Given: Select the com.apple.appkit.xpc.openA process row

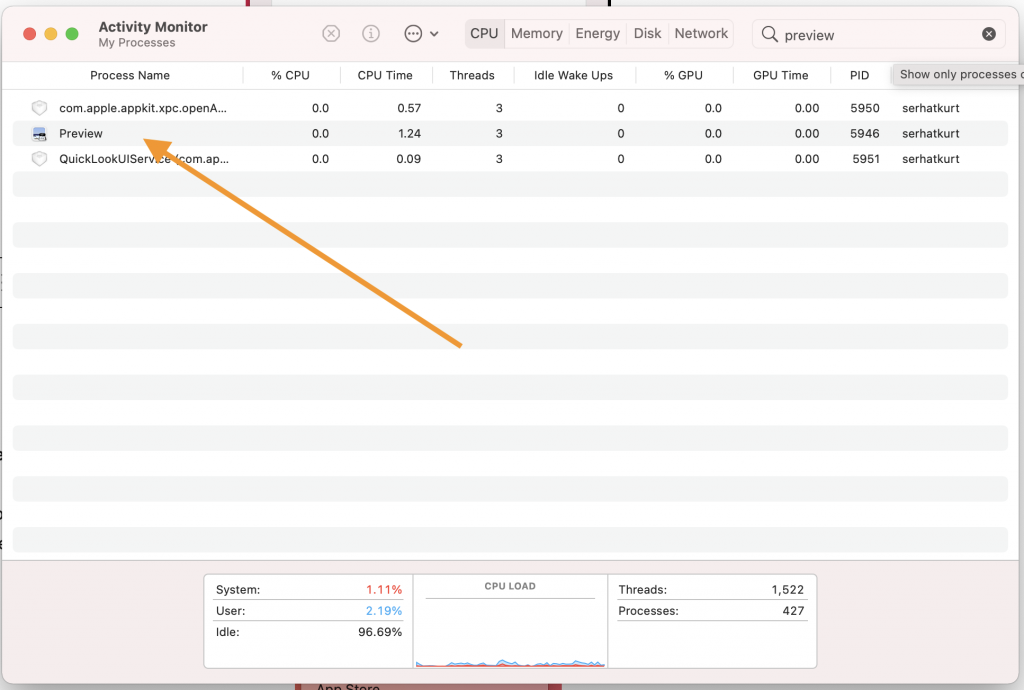Looking at the screenshot, I should tap(510, 108).
